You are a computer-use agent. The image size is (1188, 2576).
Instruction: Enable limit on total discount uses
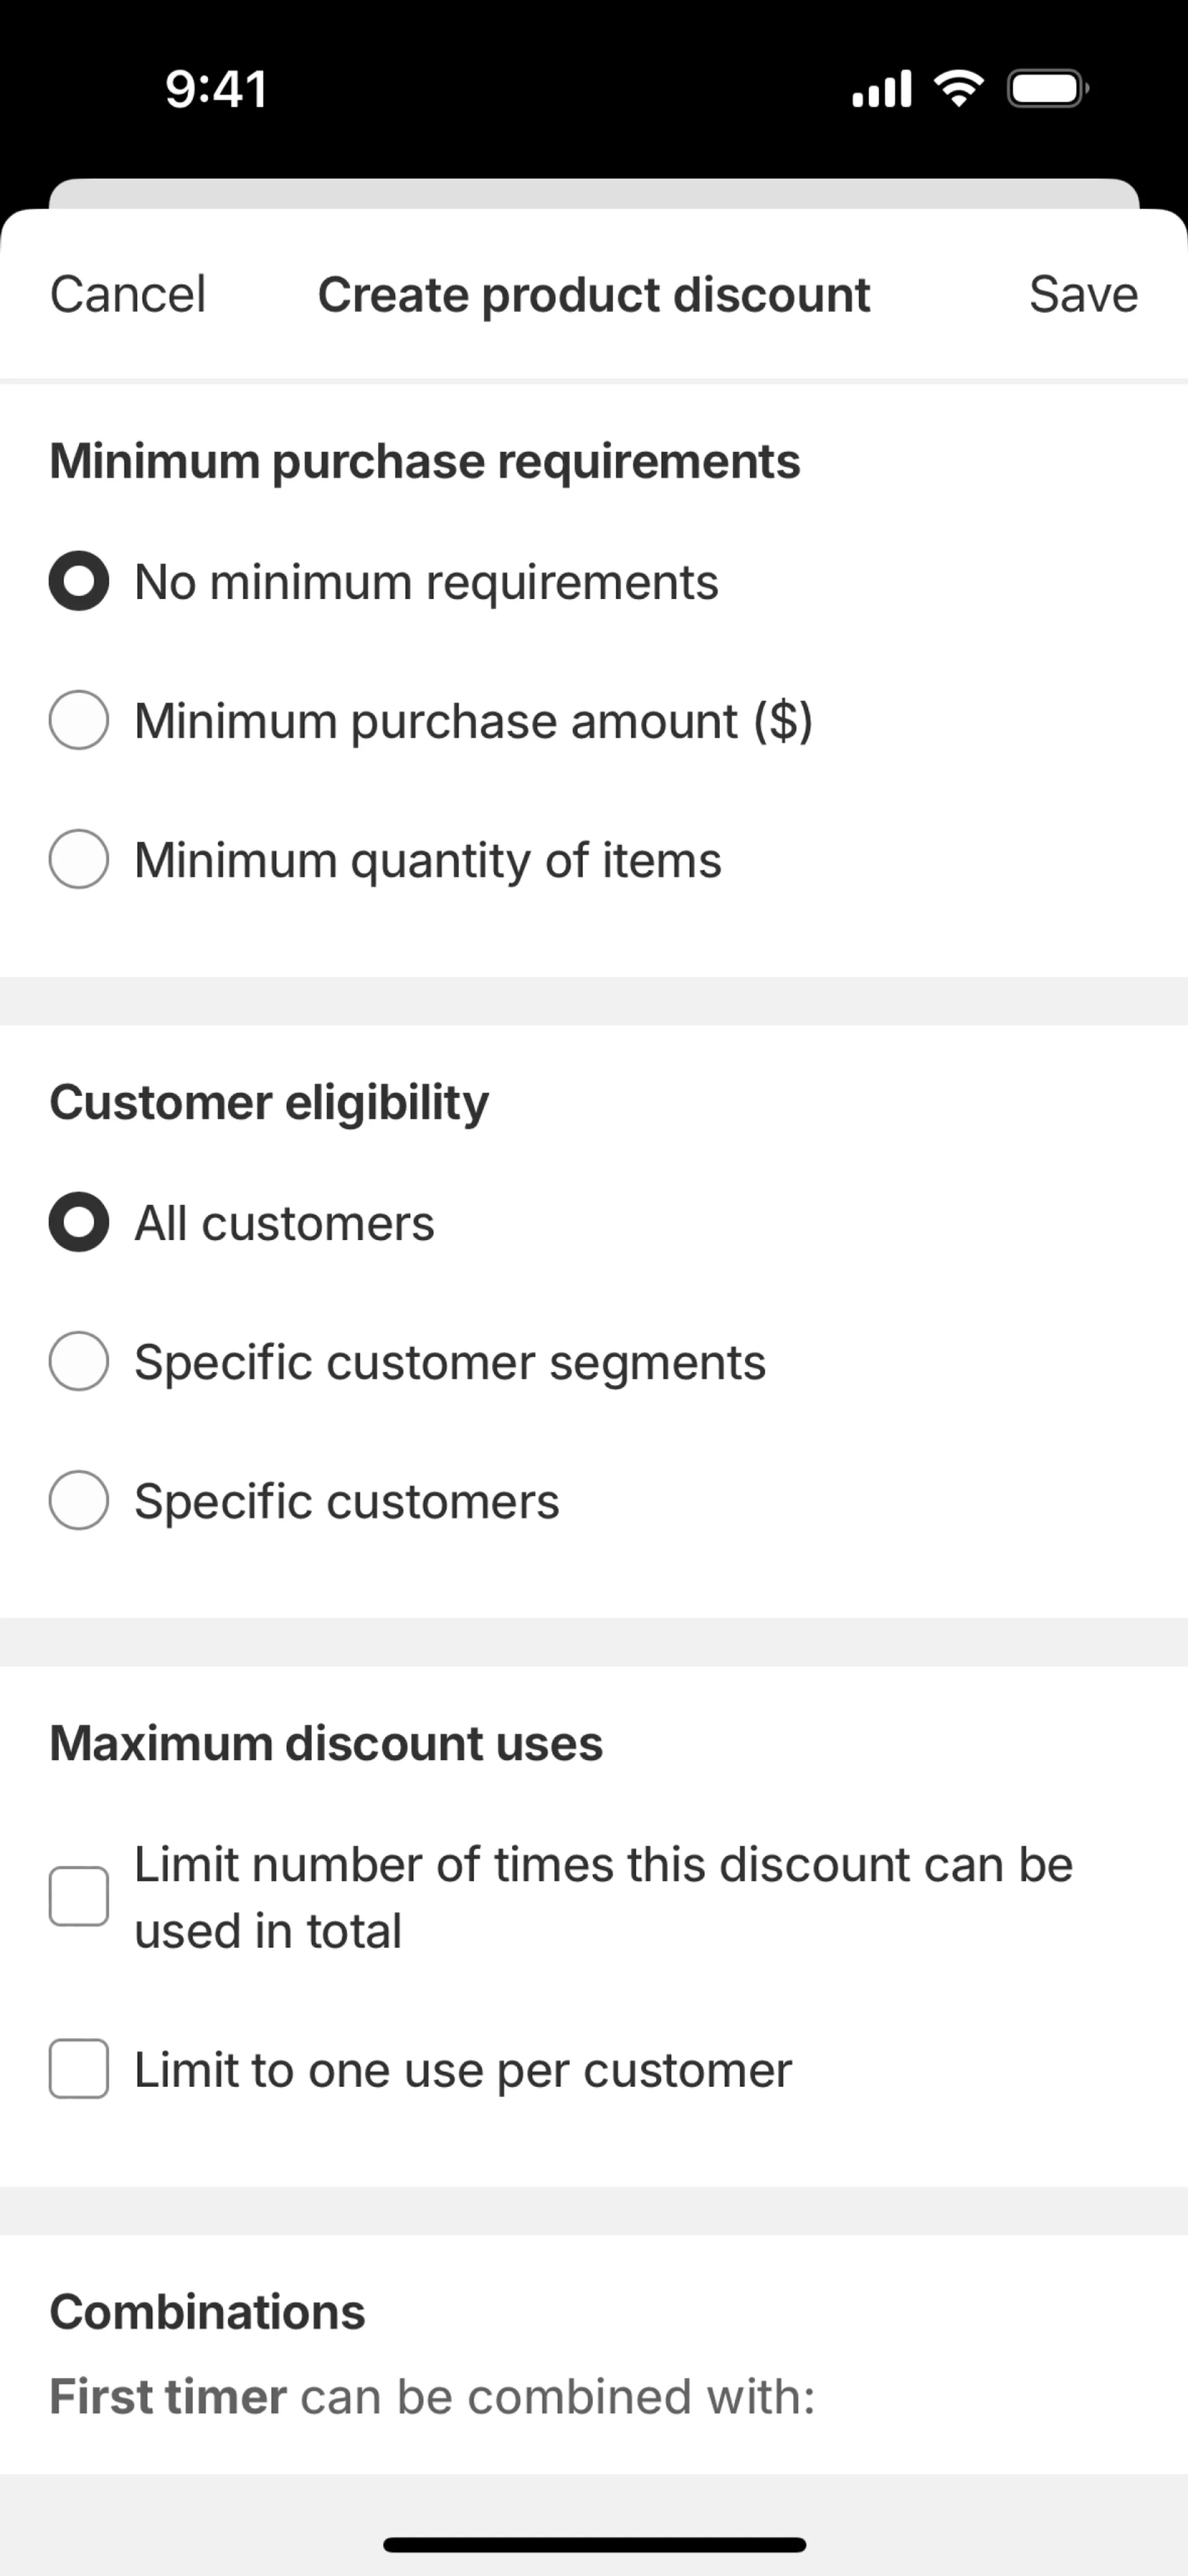click(79, 1896)
